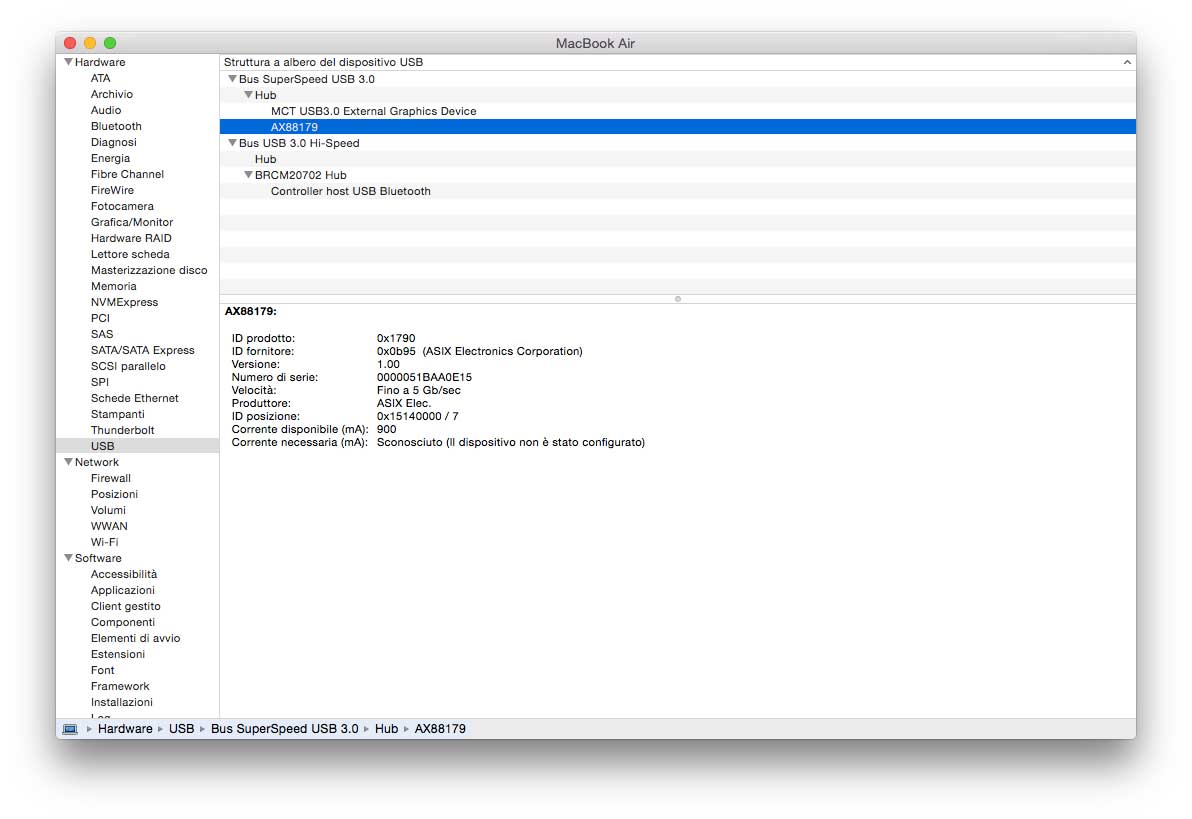
Task: Open the Audio hardware section
Action: (106, 110)
